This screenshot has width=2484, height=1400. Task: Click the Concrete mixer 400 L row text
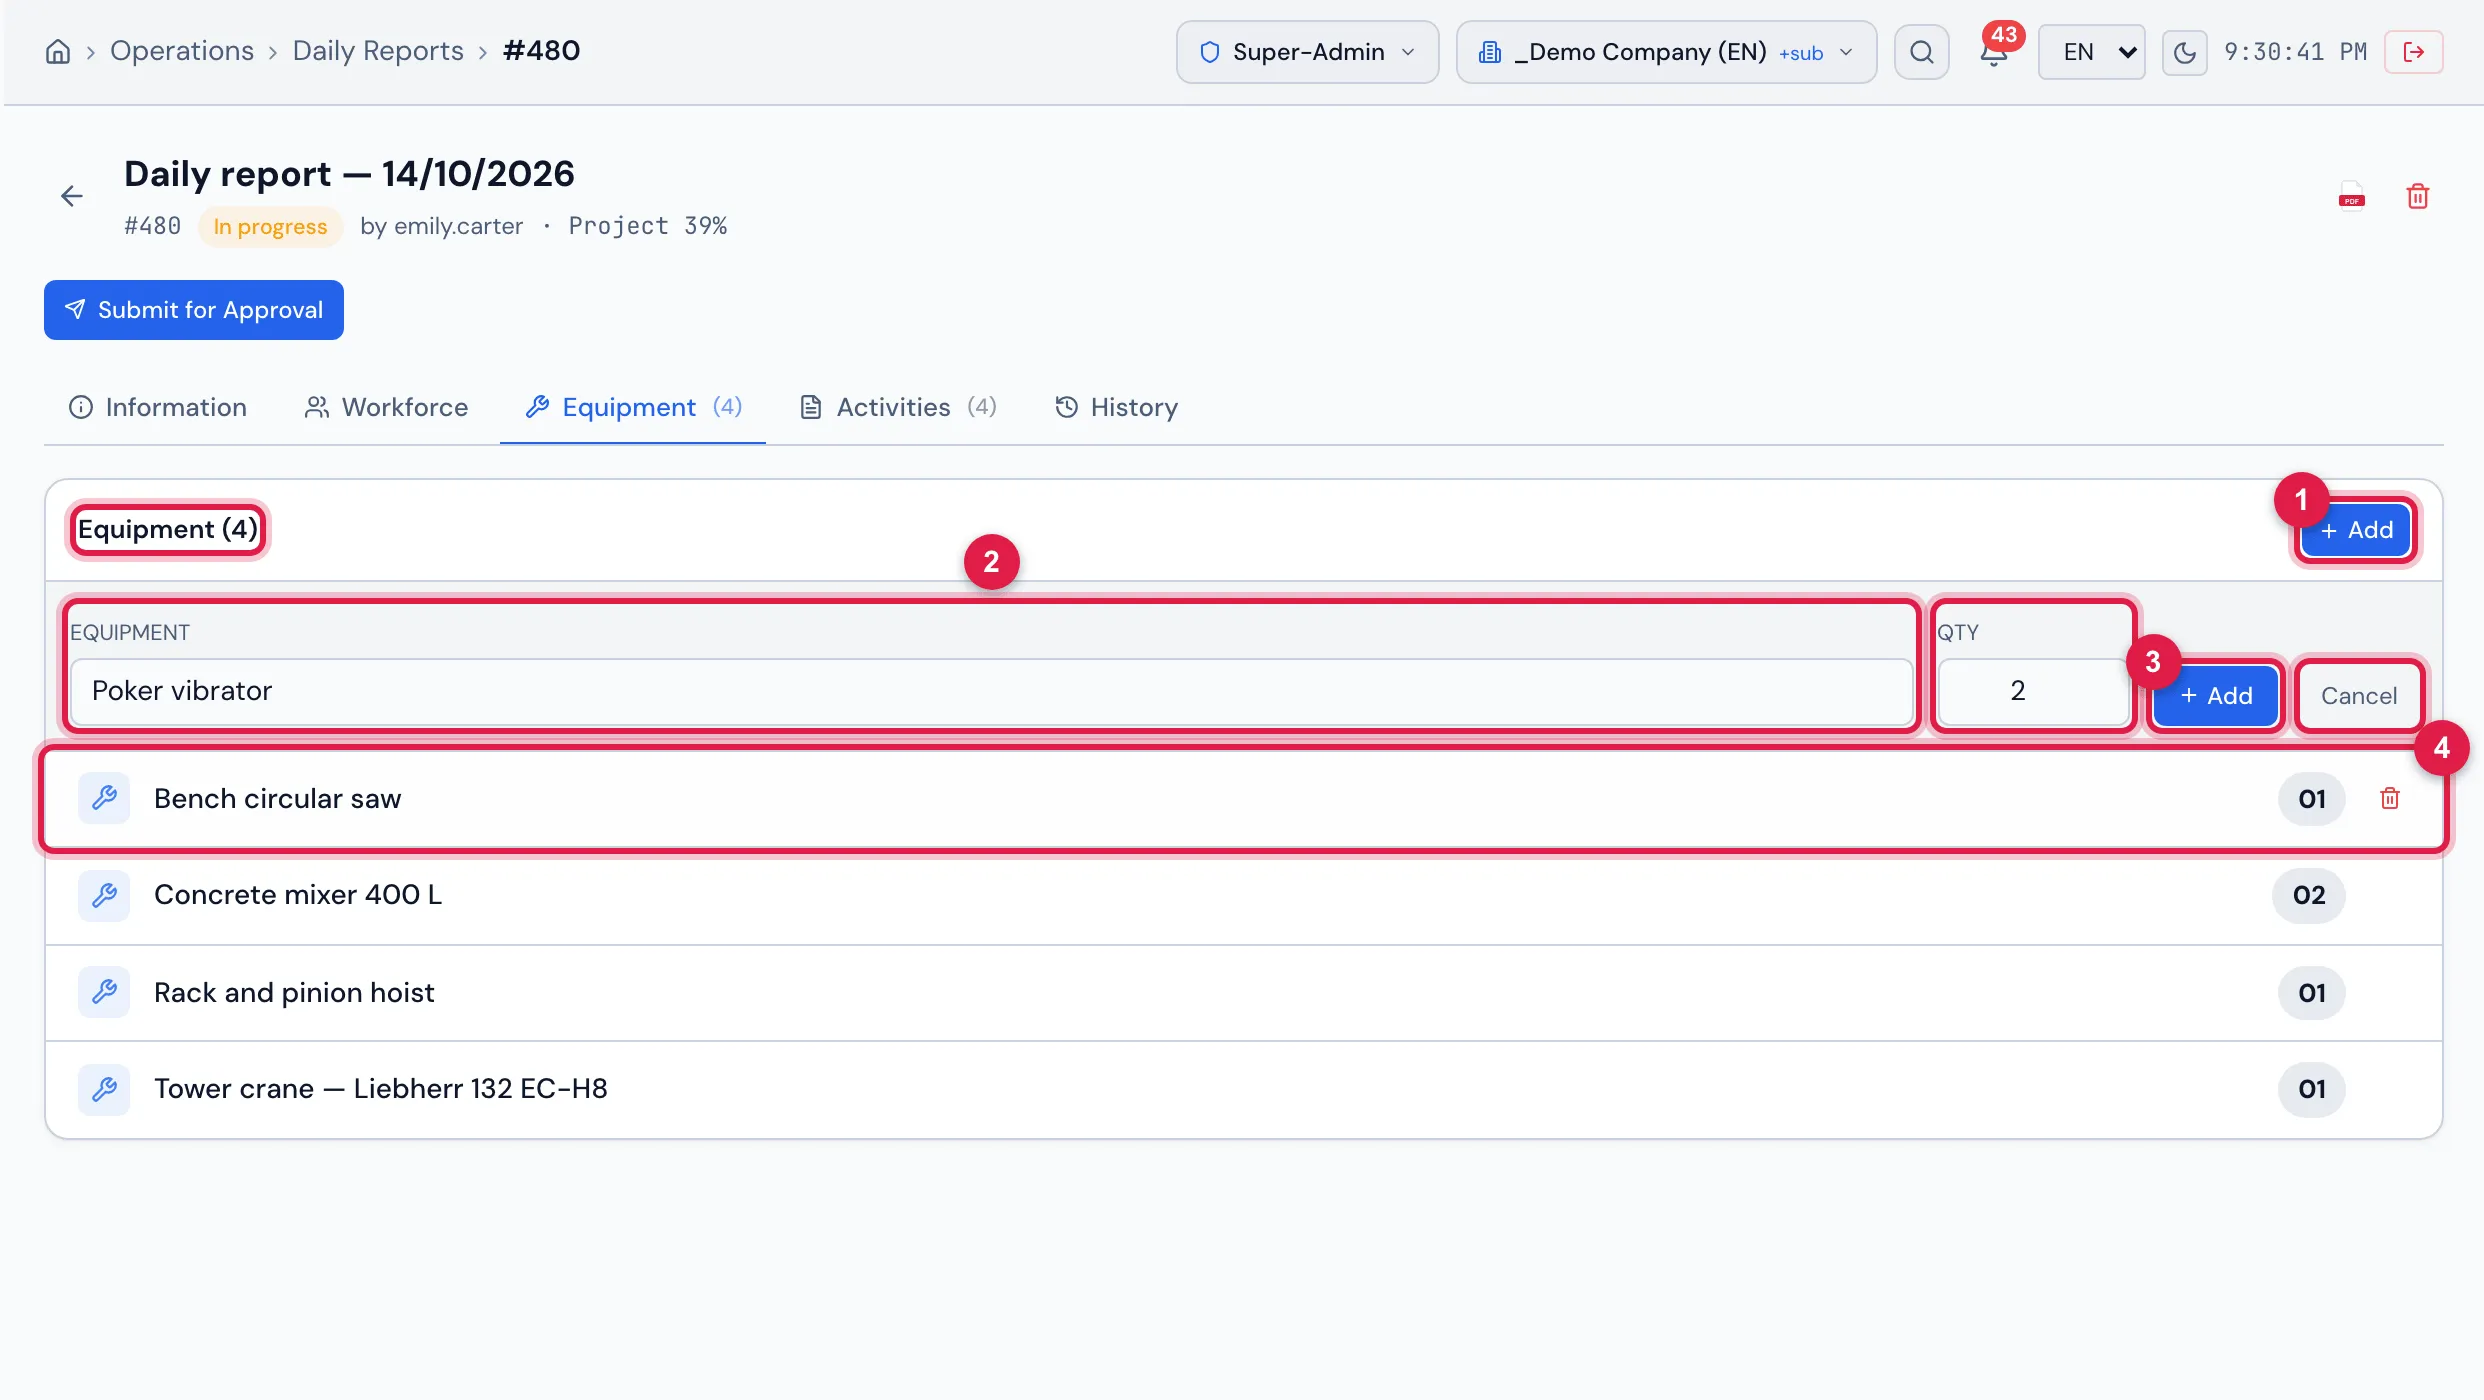tap(298, 895)
